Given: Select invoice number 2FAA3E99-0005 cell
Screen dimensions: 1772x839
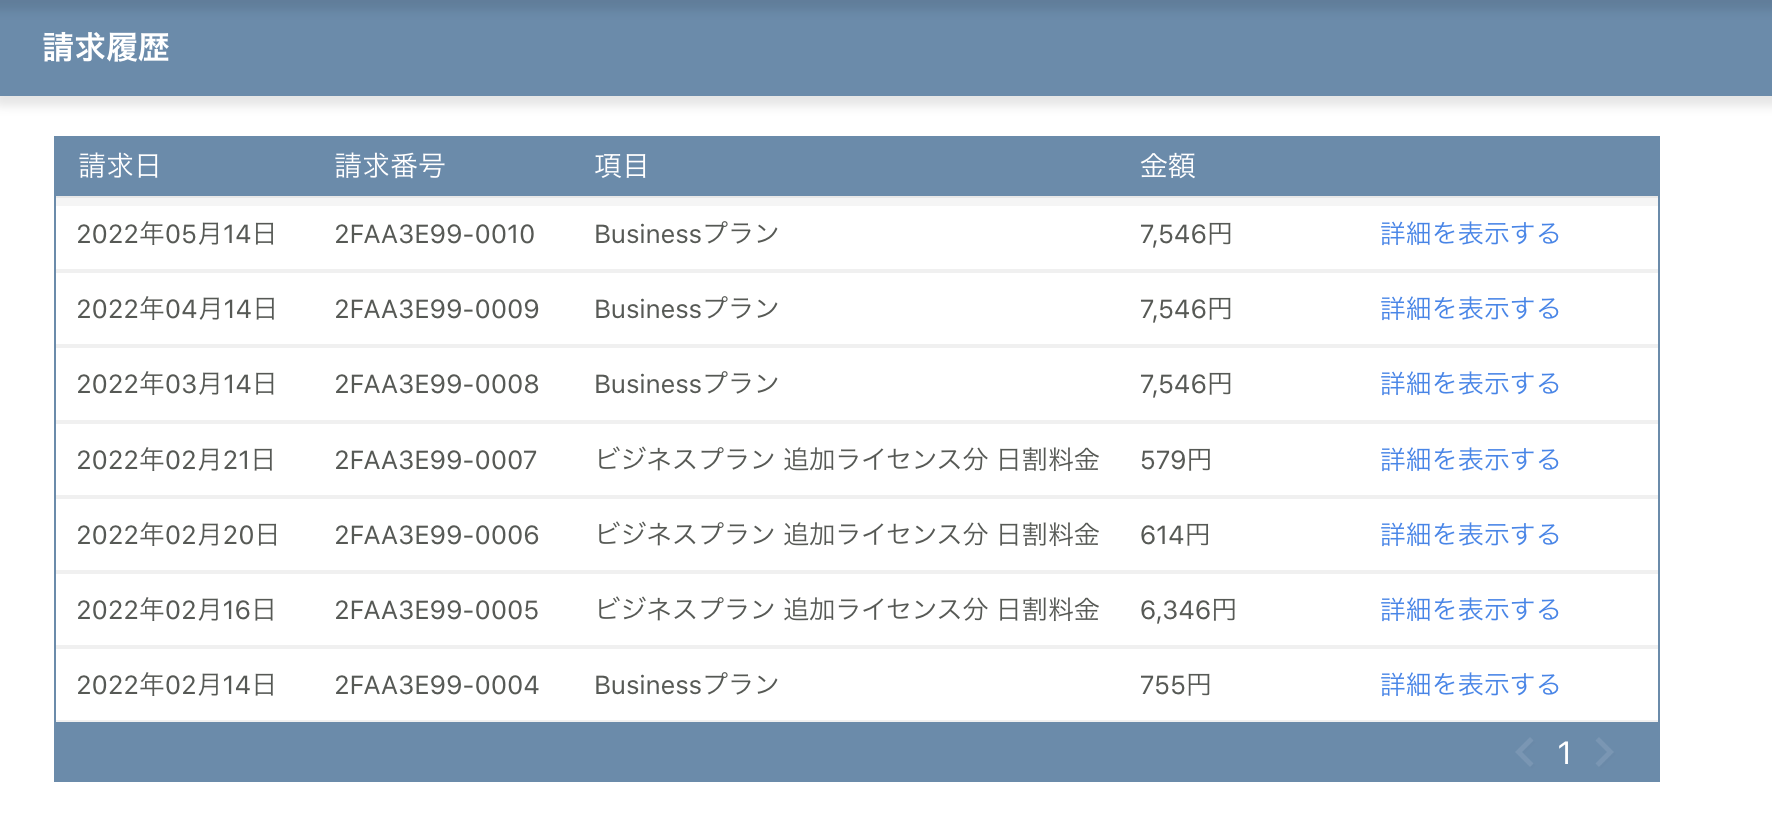Looking at the screenshot, I should tap(436, 610).
